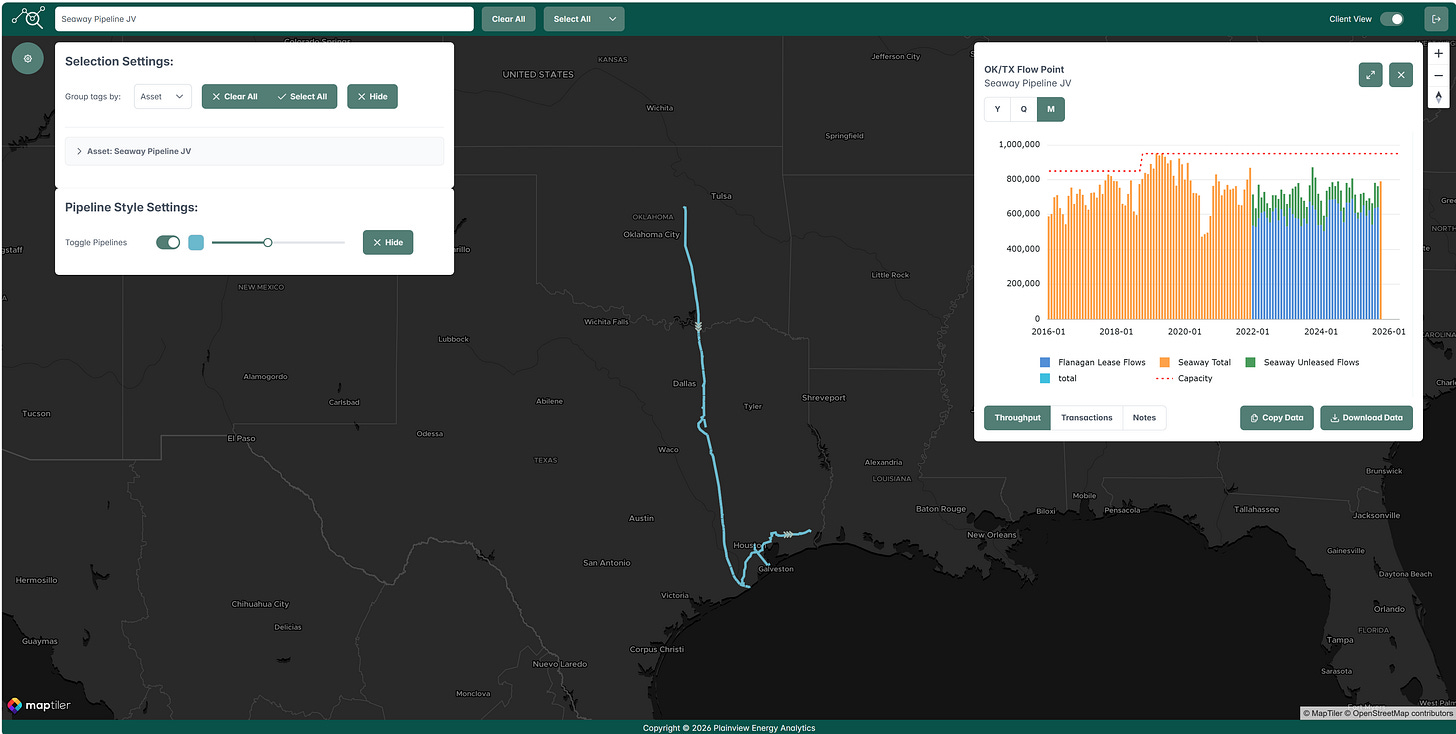This screenshot has height=734, width=1456.
Task: Open the Notes tab
Action: [x=1144, y=418]
